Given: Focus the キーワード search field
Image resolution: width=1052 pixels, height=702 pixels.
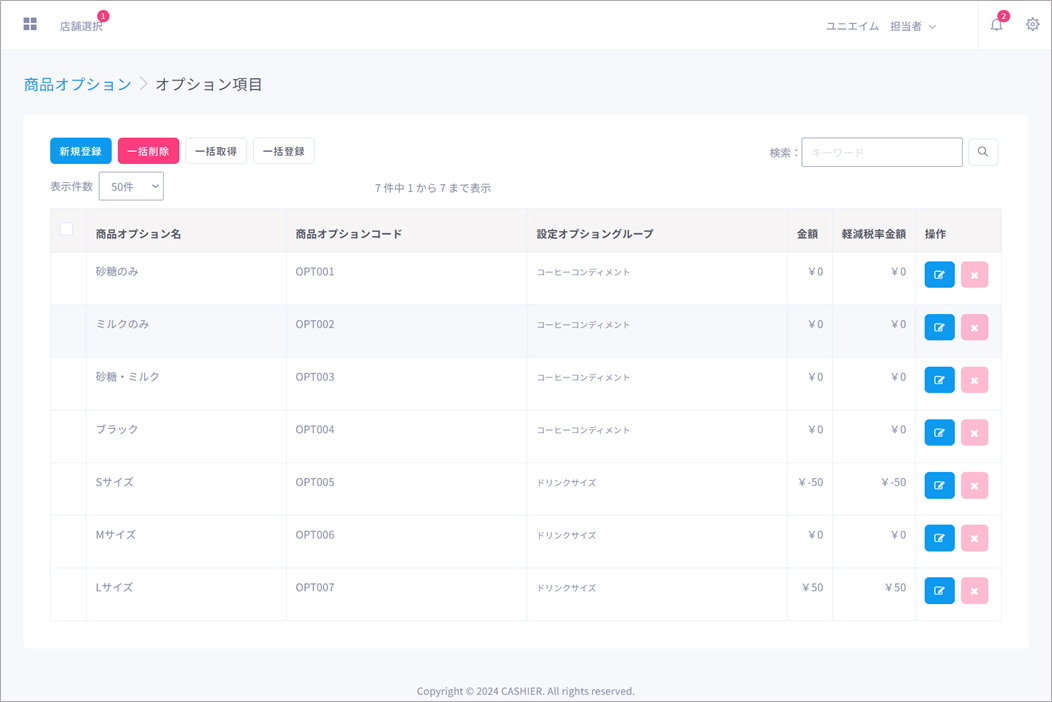Looking at the screenshot, I should [882, 152].
